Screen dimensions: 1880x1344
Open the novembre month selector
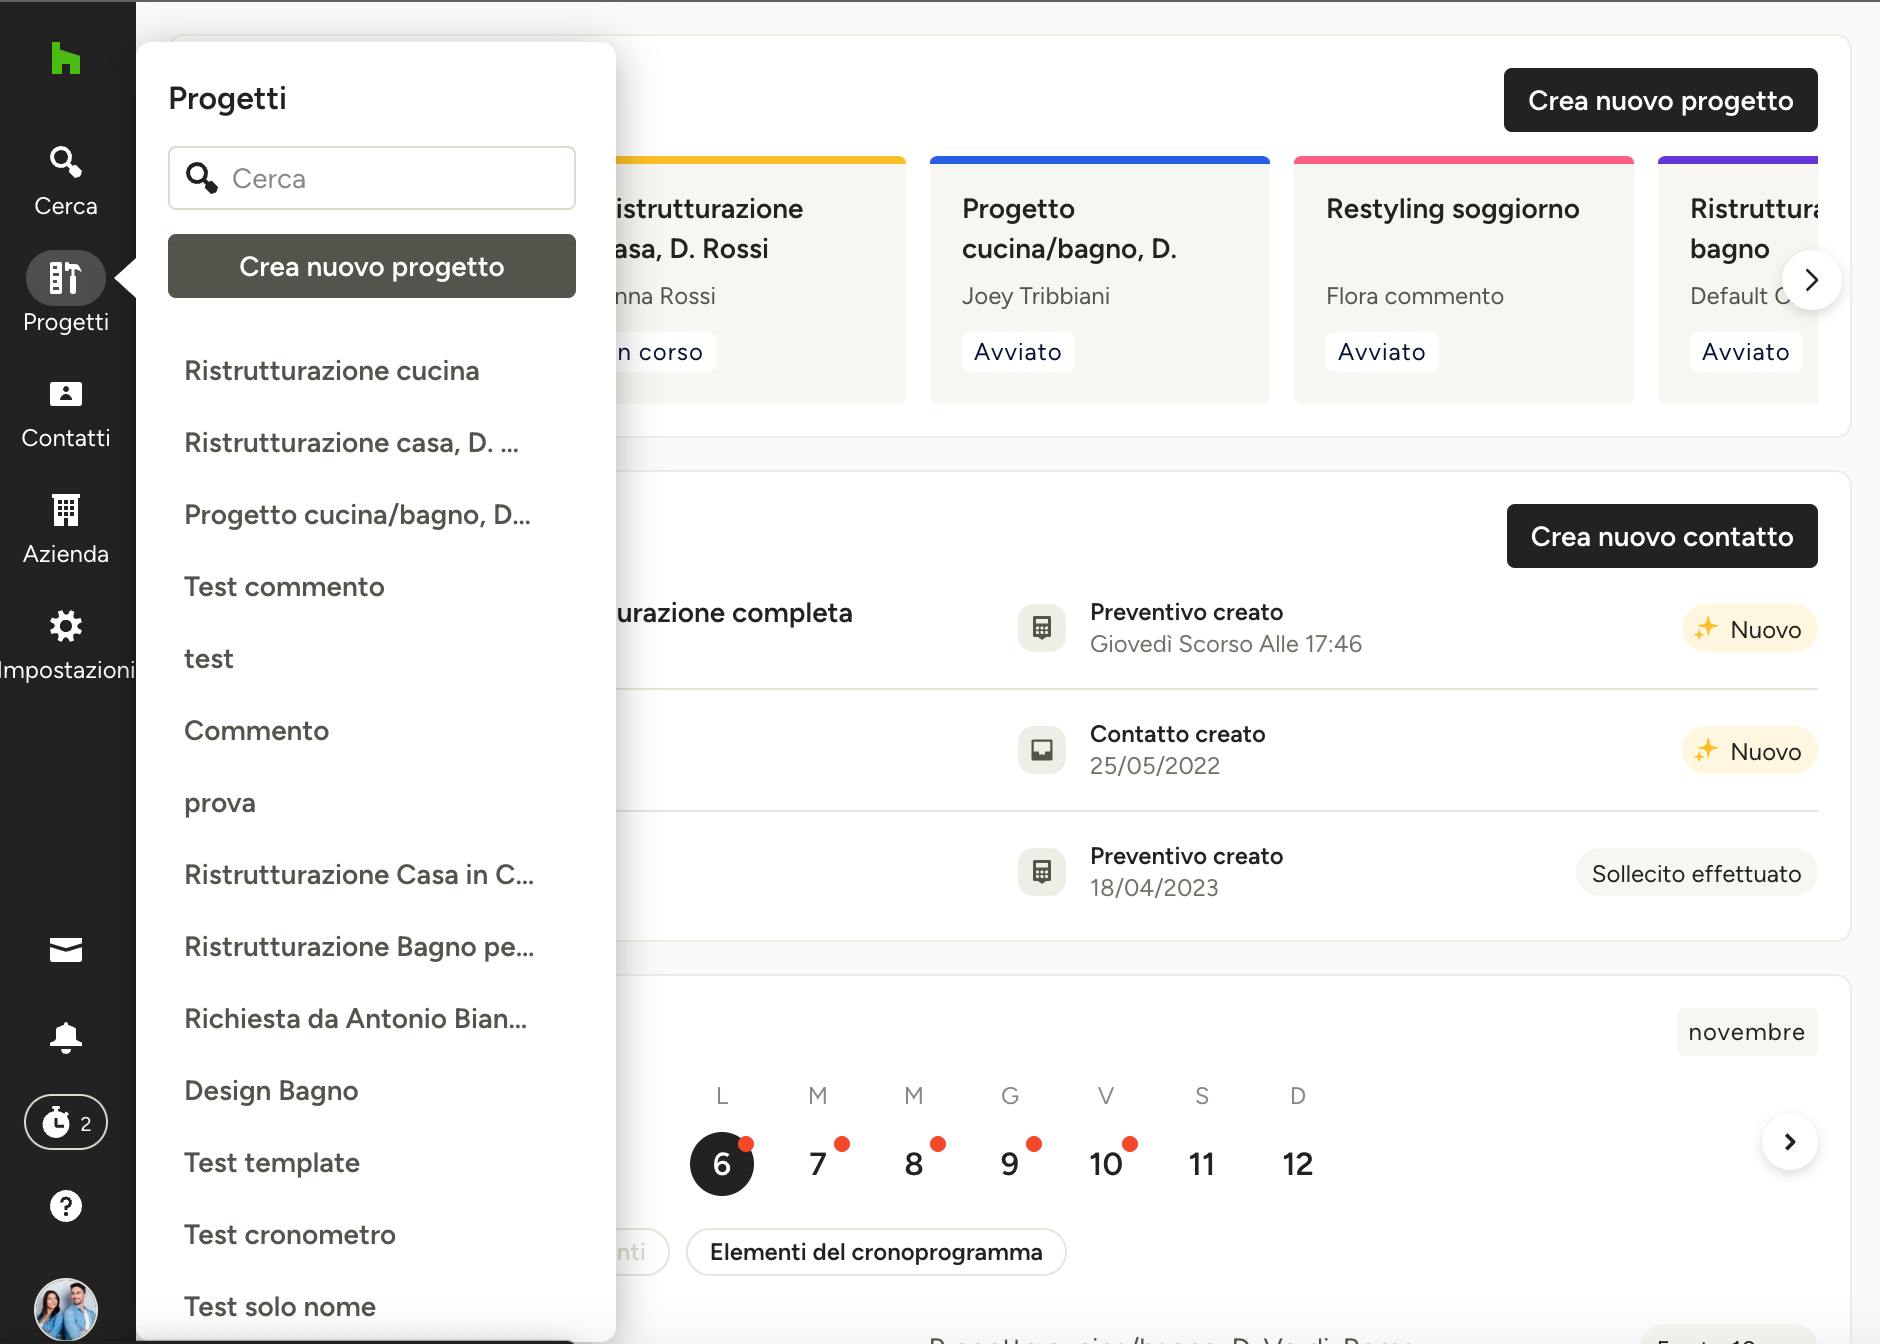[x=1746, y=1032]
